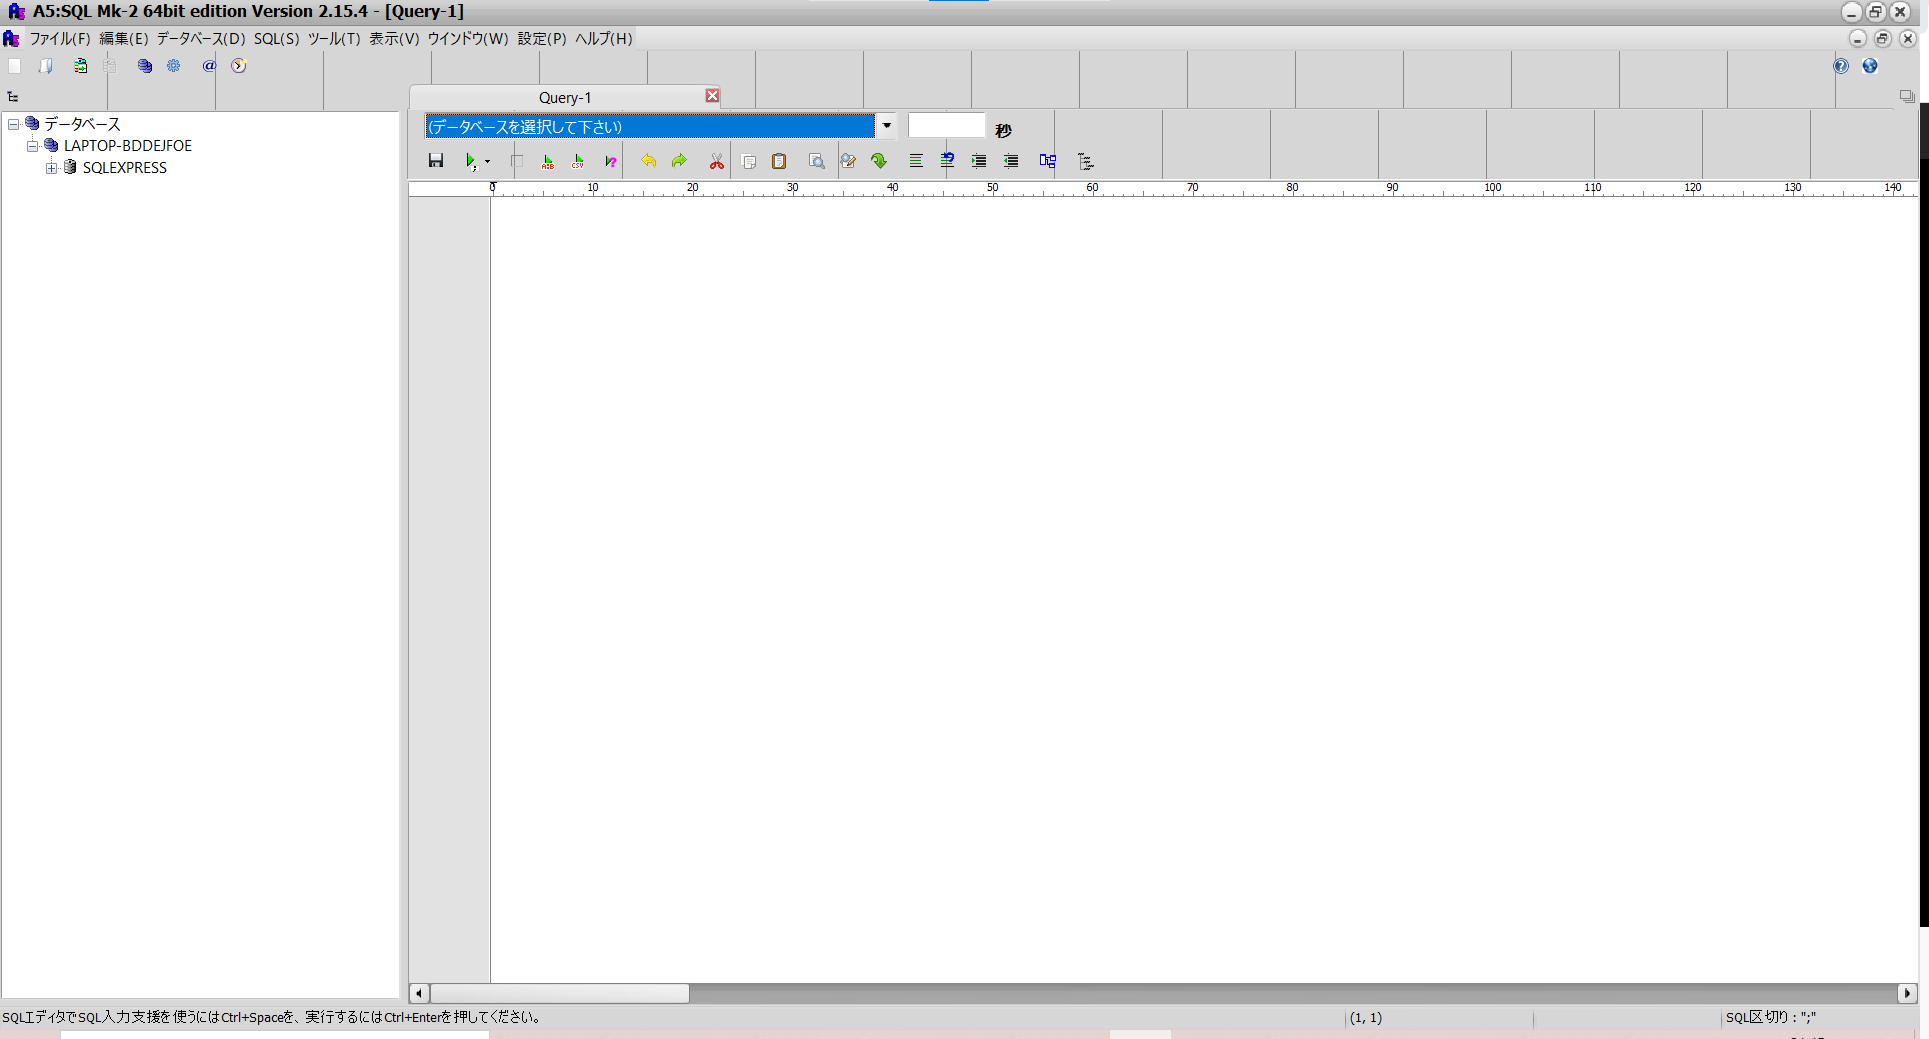Click the globe web icon
The image size is (1929, 1039).
click(1870, 66)
